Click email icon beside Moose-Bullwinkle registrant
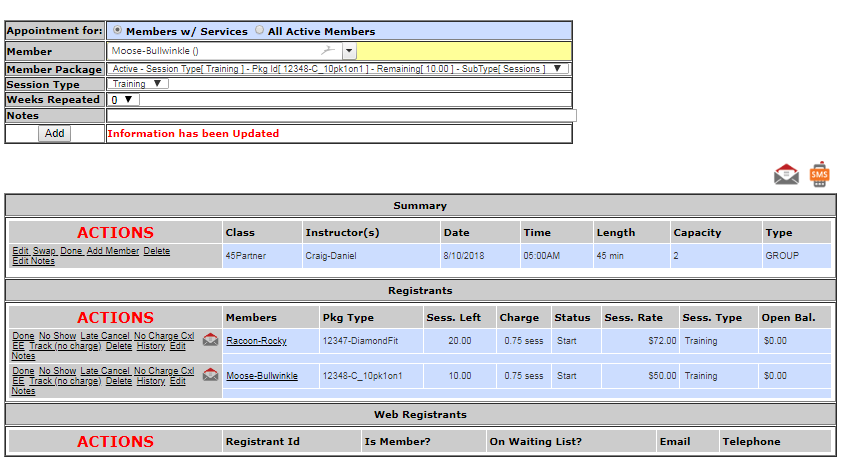The image size is (852, 464). pyautogui.click(x=210, y=375)
